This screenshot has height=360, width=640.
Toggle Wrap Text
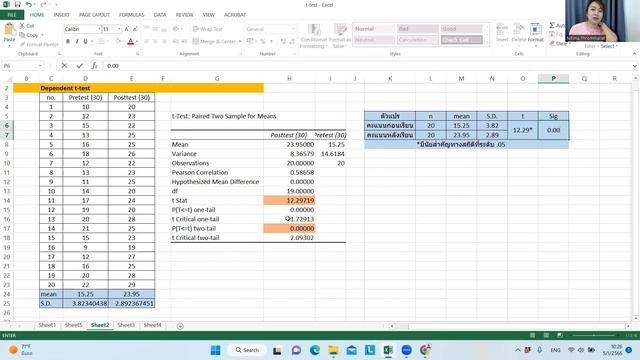pos(208,29)
